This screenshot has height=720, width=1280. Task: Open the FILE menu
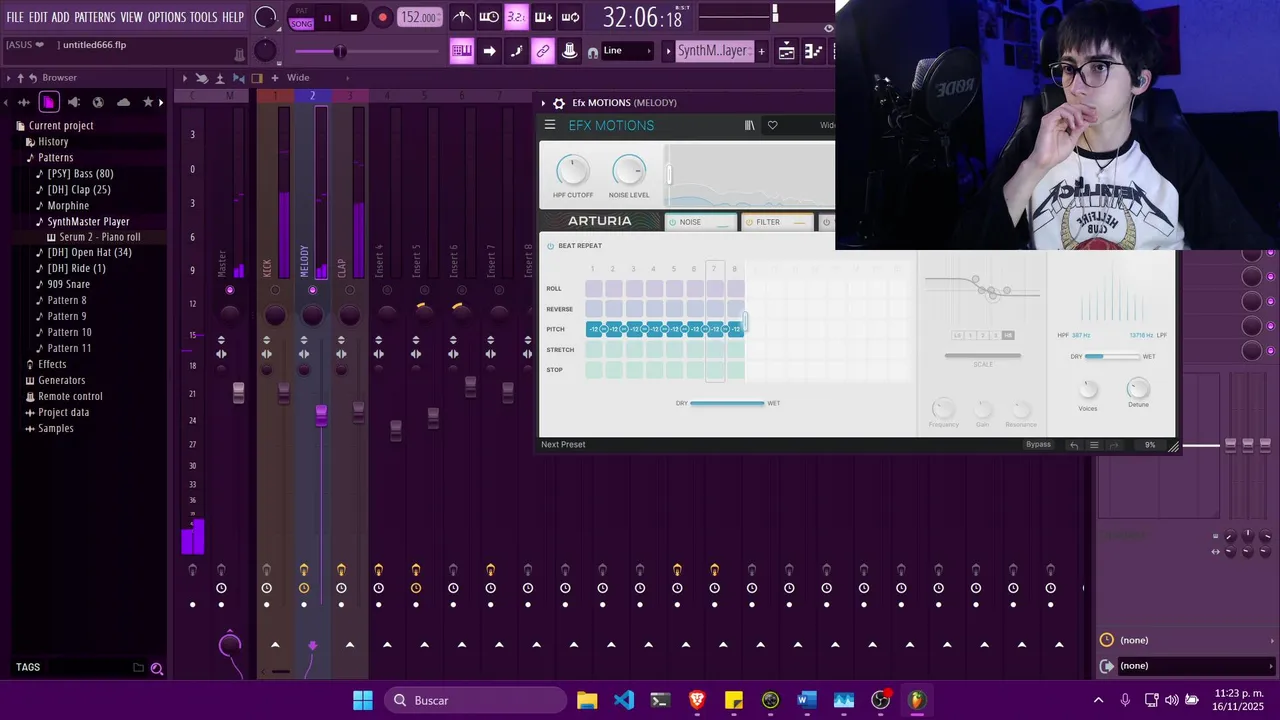pyautogui.click(x=15, y=17)
